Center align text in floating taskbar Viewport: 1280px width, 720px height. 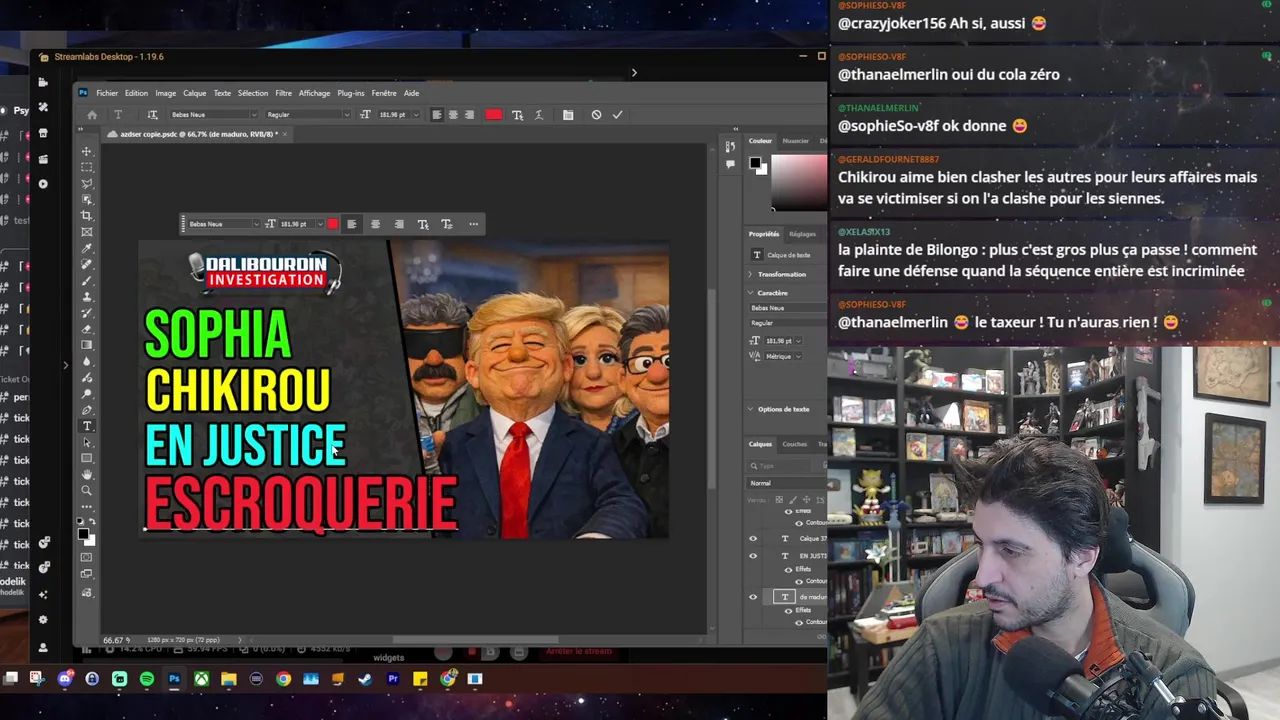375,224
